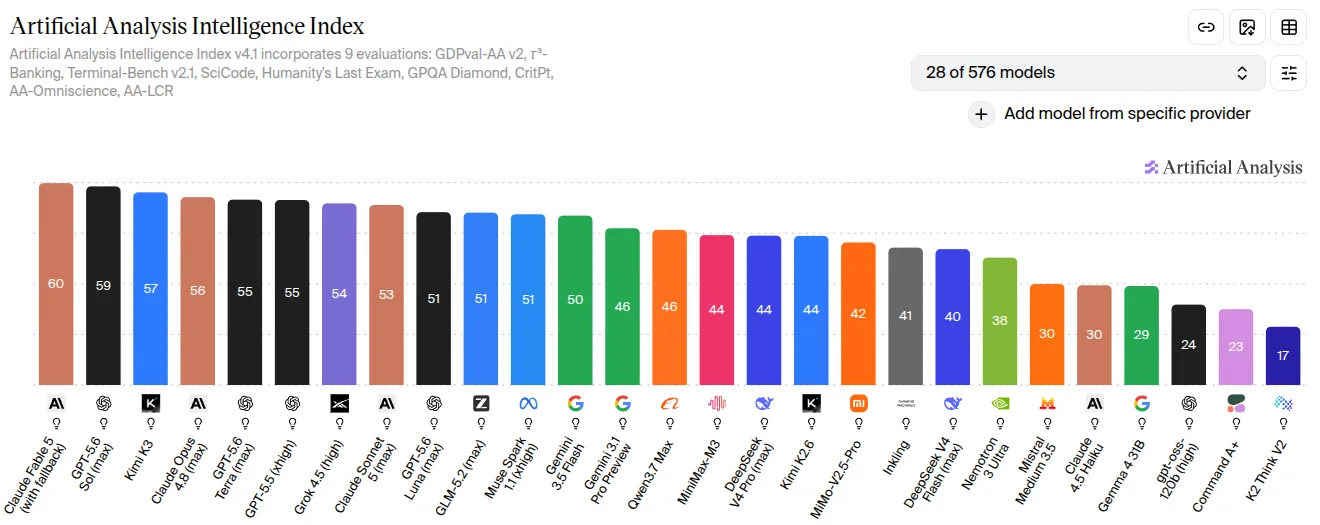Screen dimensions: 1320x525
Task: Click the NVIDIA logo under Nemotron 3 Ultra
Action: click(1000, 404)
